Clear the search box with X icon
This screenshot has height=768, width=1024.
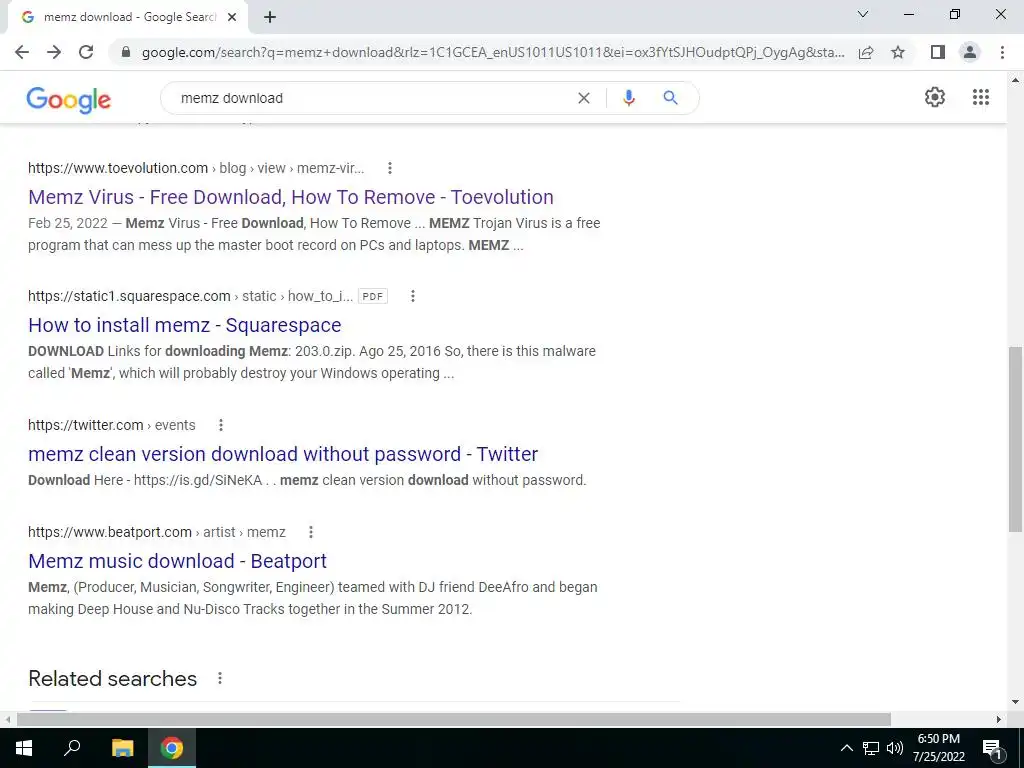tap(584, 98)
